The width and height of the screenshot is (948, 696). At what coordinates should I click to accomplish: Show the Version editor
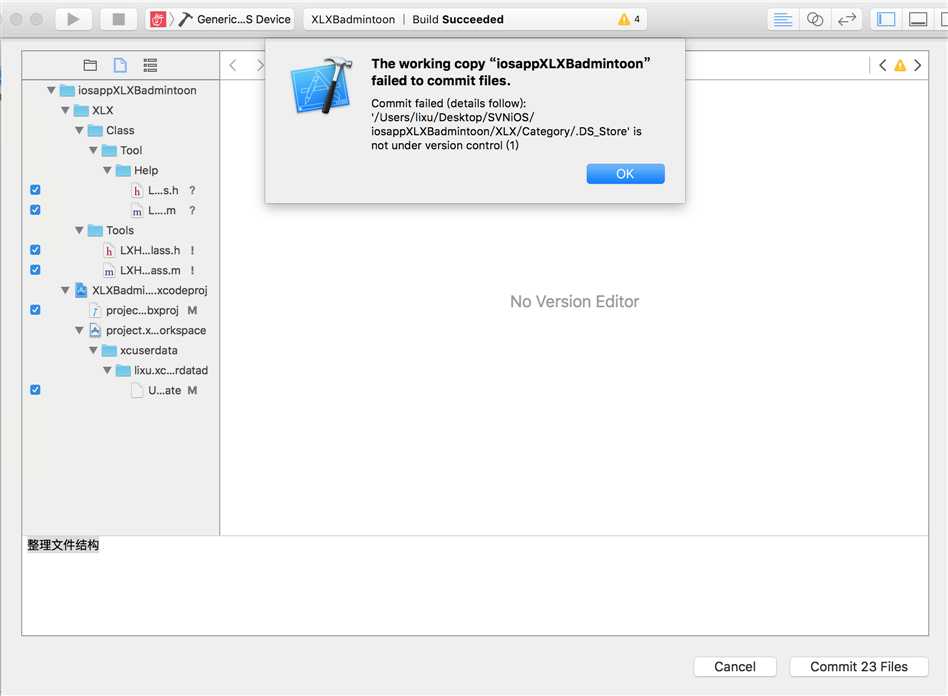tap(846, 19)
